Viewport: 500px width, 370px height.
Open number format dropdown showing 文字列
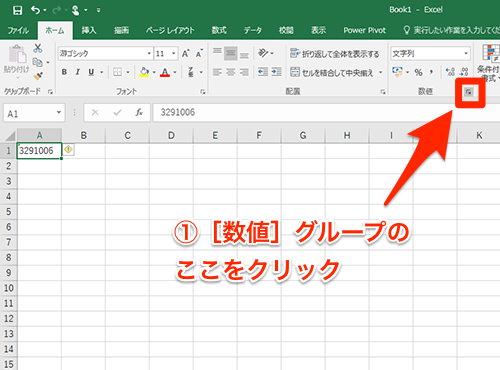(466, 53)
